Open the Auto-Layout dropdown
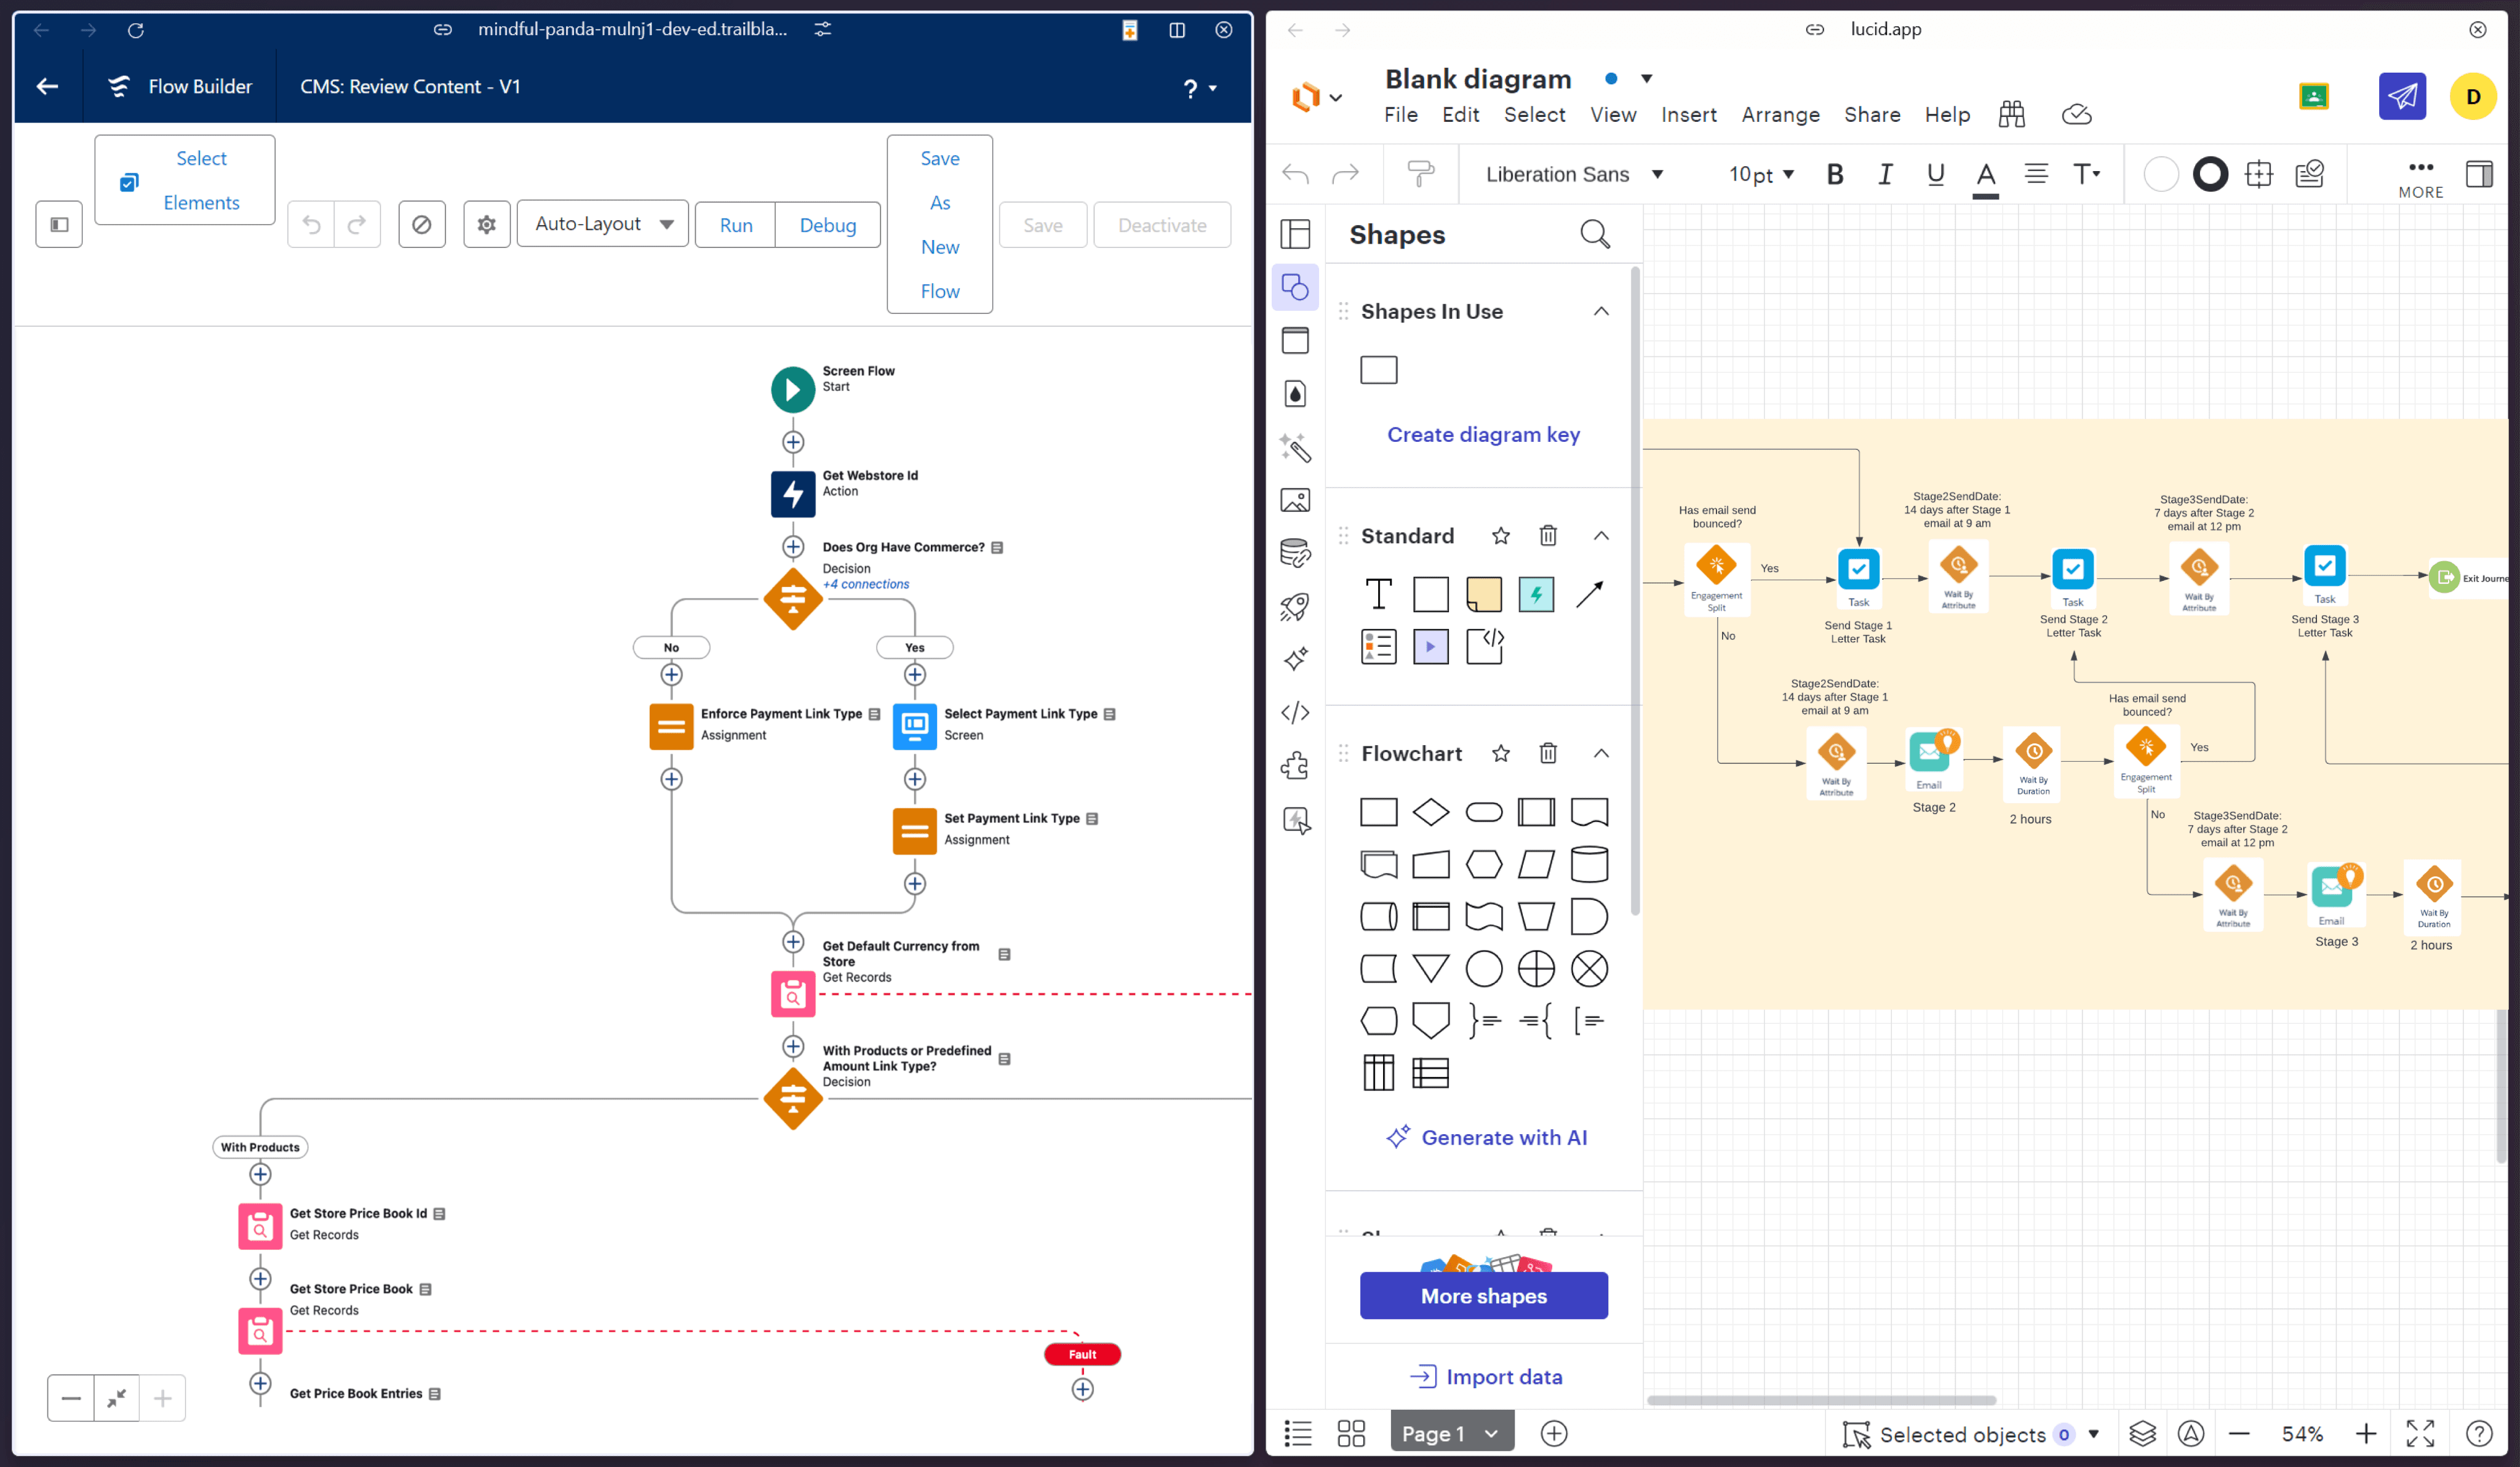 603,223
